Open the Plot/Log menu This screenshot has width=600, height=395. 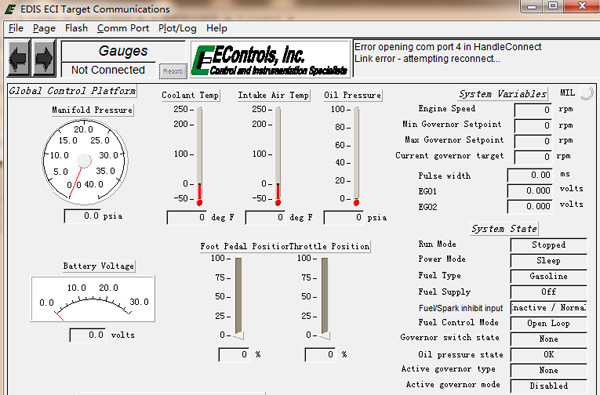177,28
